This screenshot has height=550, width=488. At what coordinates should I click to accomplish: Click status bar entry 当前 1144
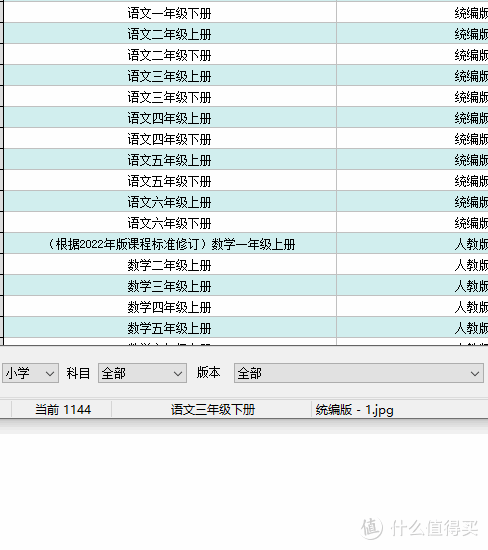point(63,410)
